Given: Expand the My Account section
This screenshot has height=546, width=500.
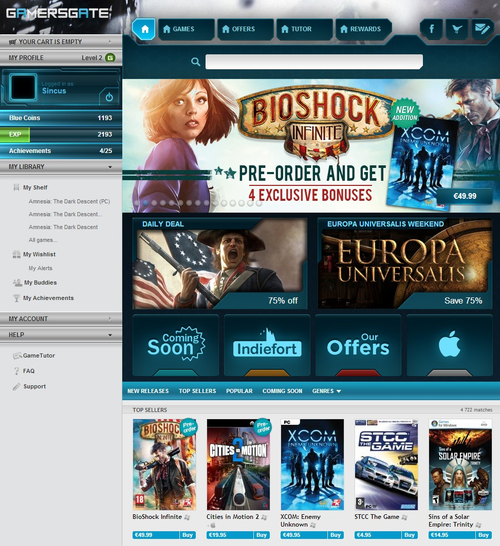Looking at the screenshot, I should tap(61, 319).
